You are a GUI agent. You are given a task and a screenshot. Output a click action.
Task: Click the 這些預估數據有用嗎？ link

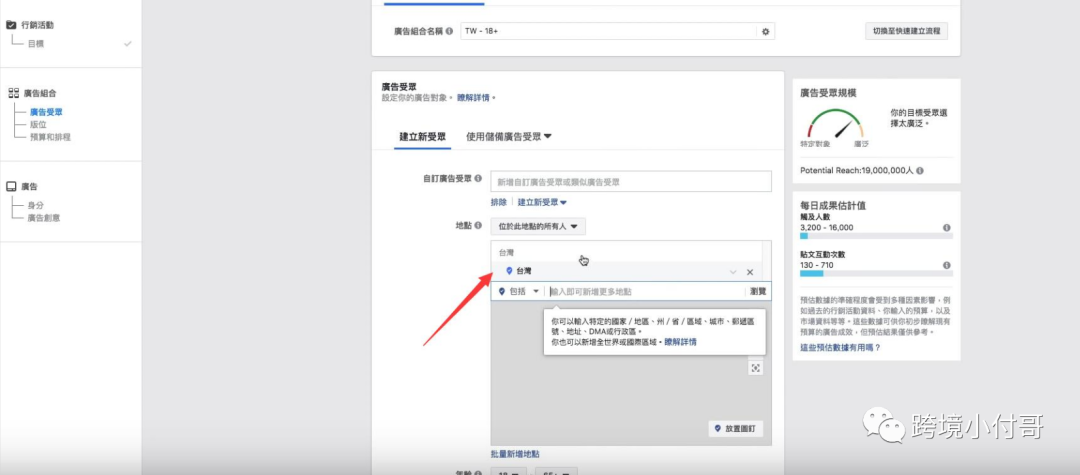[840, 348]
